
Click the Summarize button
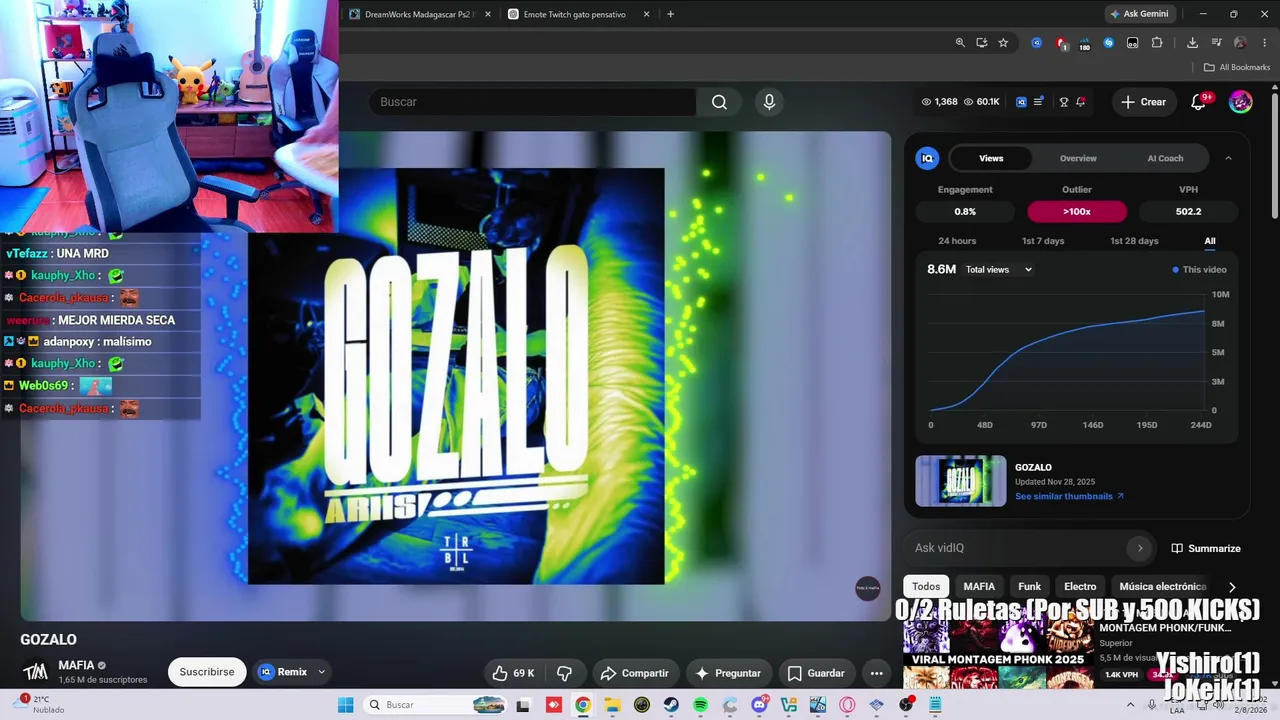coord(1206,548)
